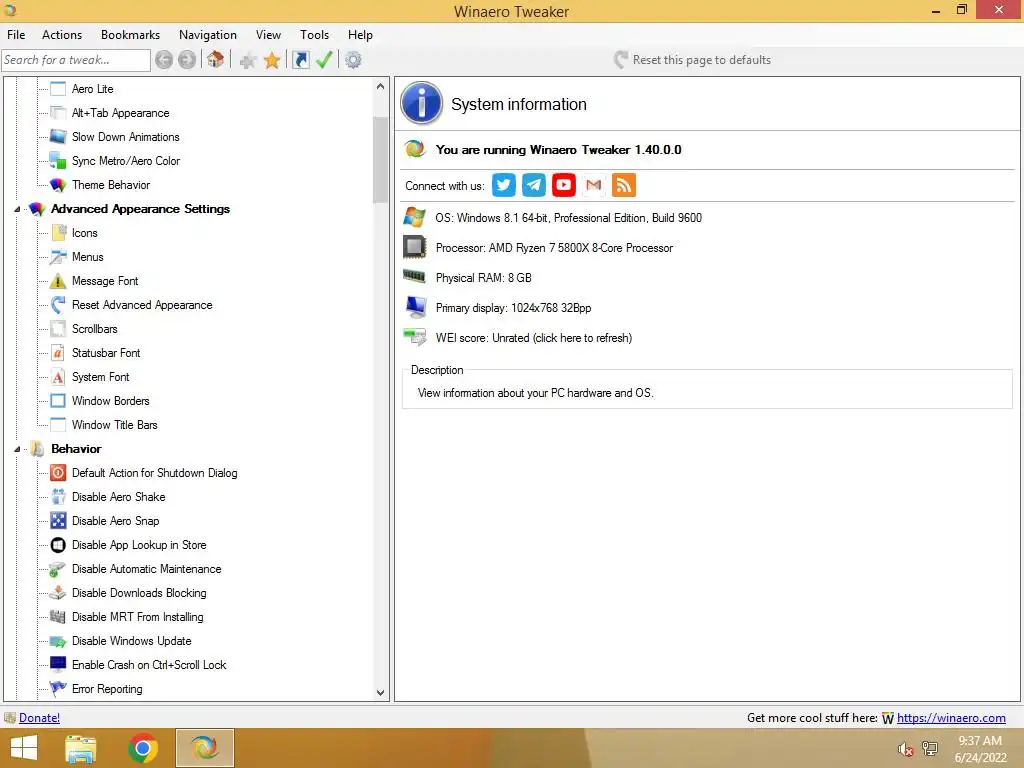This screenshot has height=768, width=1024.
Task: Open the Gmail connect icon
Action: [x=594, y=185]
